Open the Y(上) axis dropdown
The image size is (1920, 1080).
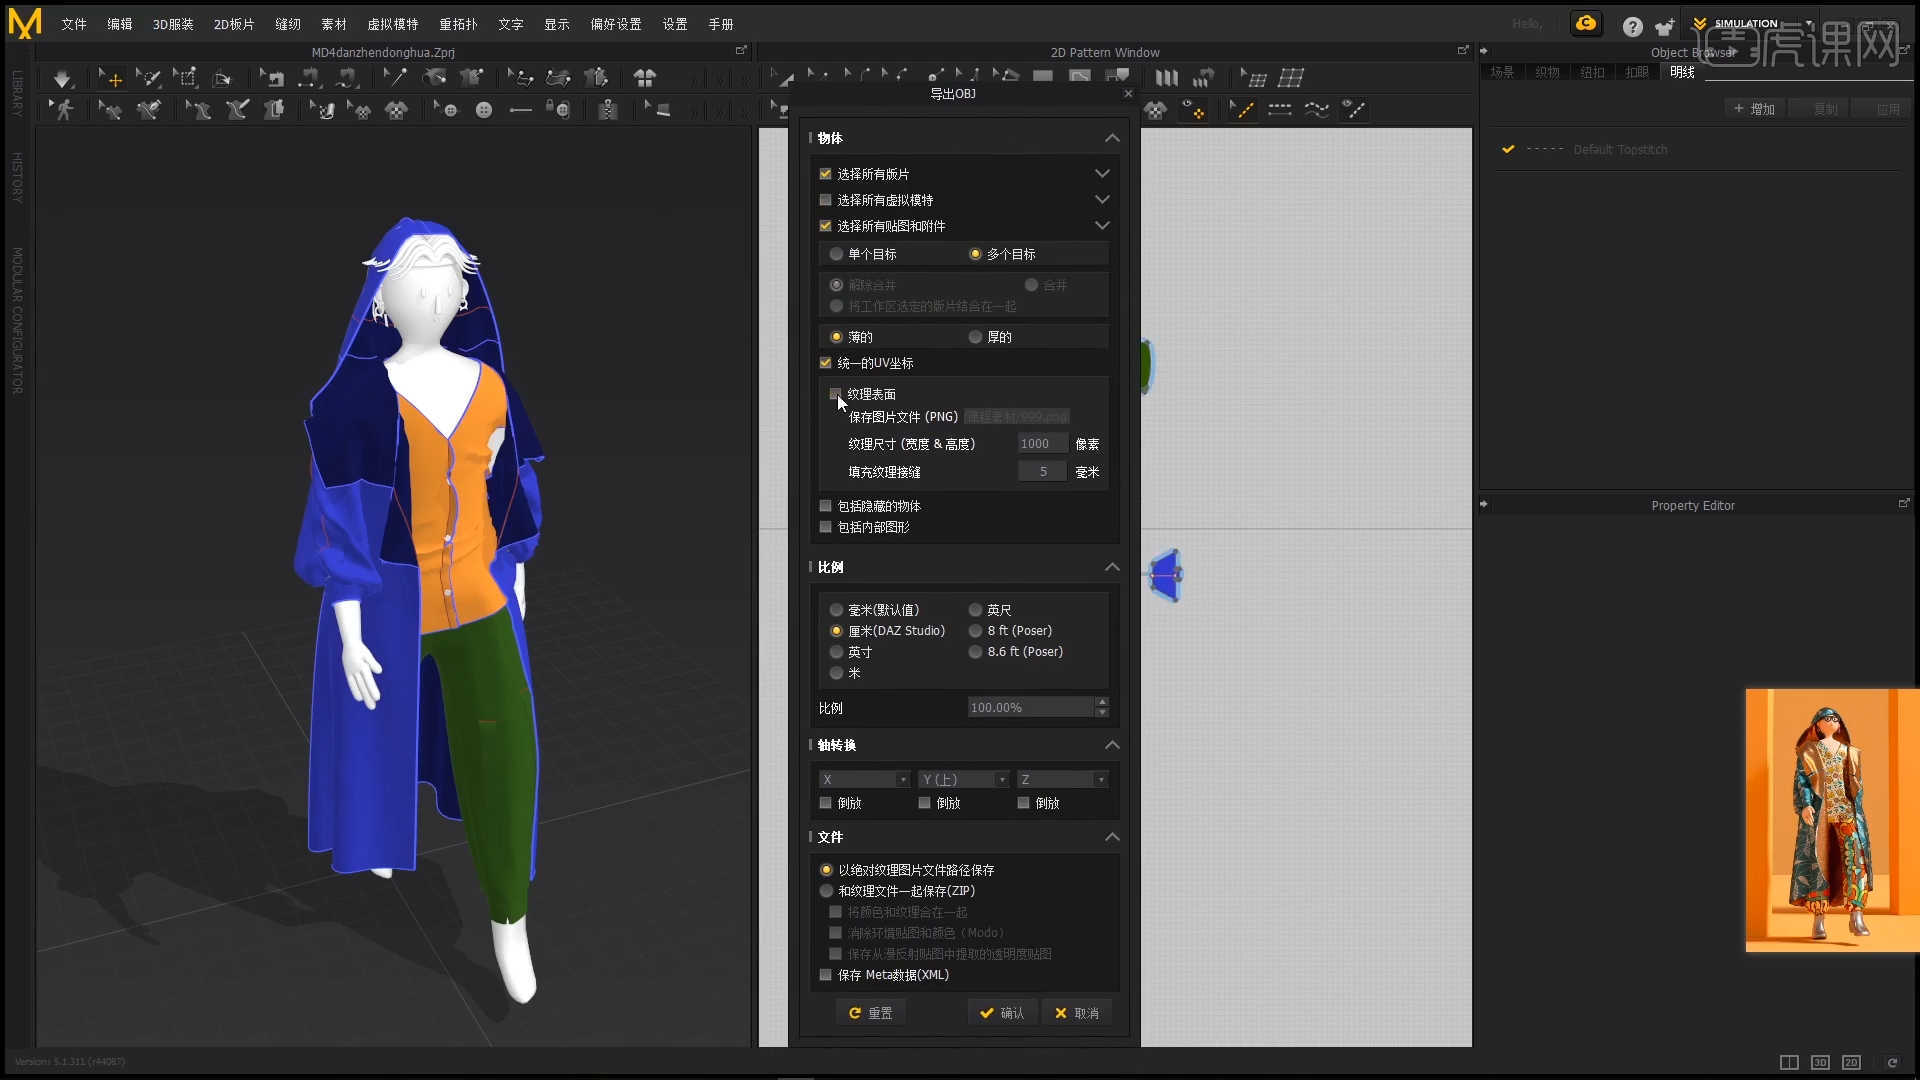[x=963, y=779]
